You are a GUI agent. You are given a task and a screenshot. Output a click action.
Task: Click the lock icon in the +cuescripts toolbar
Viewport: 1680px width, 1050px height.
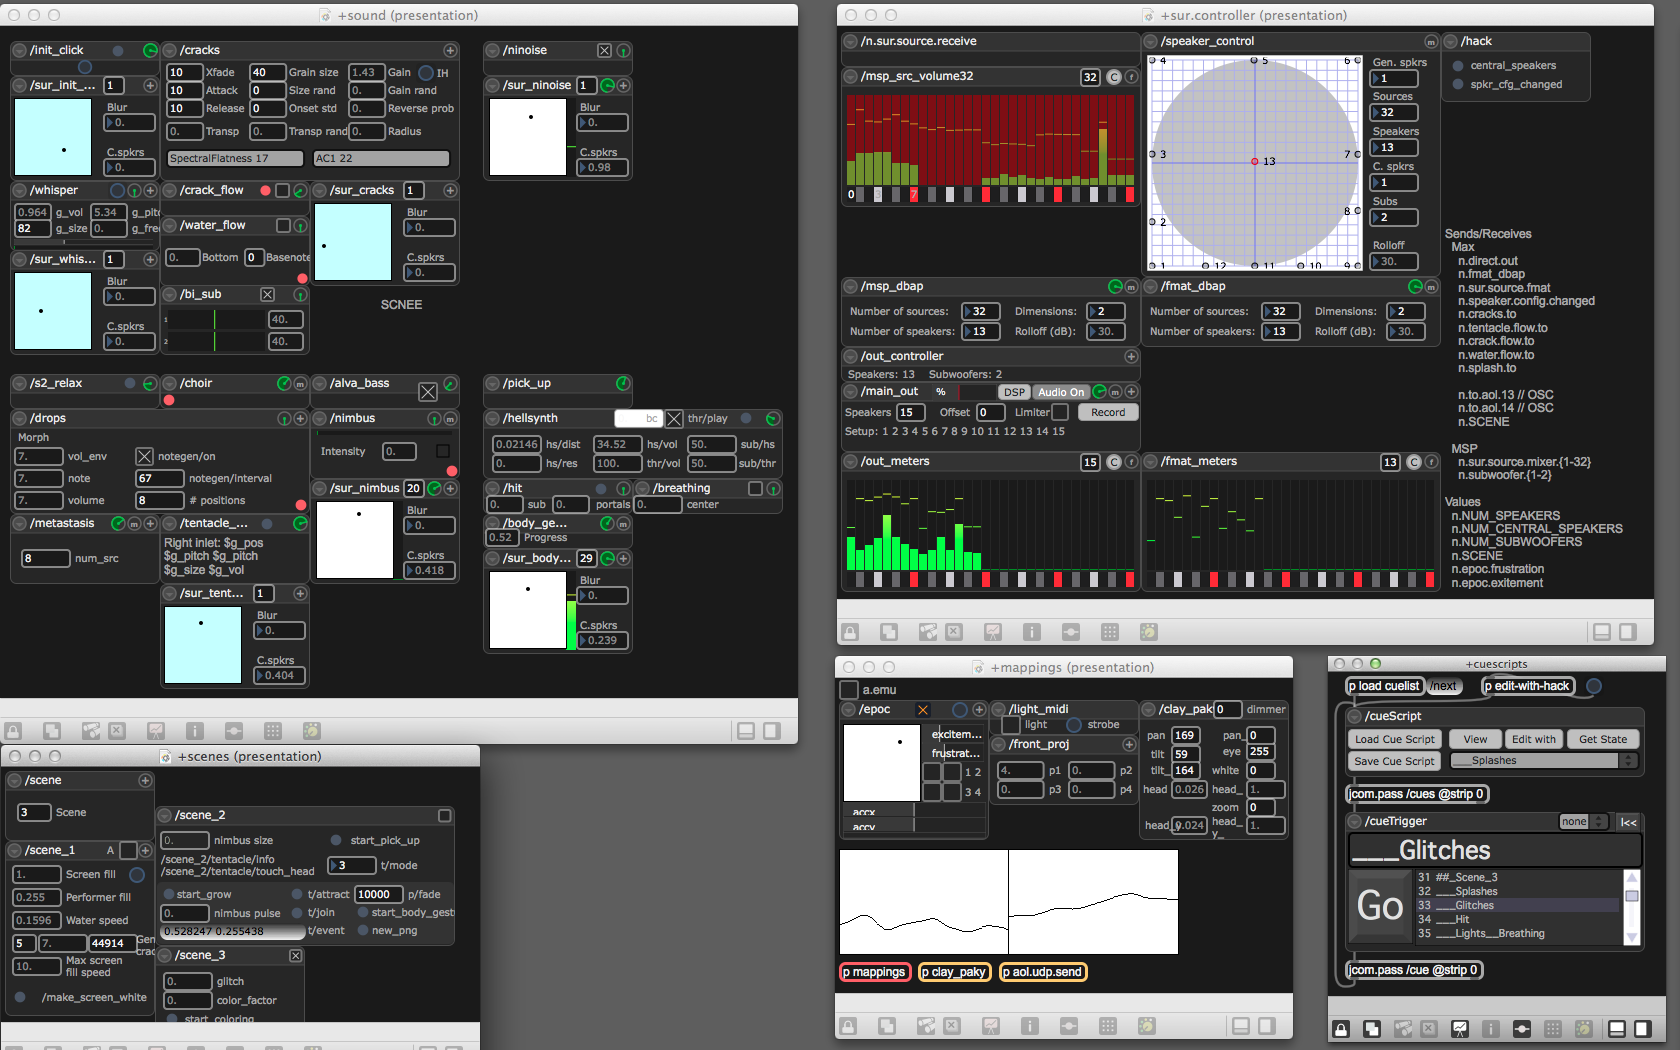1341,1028
